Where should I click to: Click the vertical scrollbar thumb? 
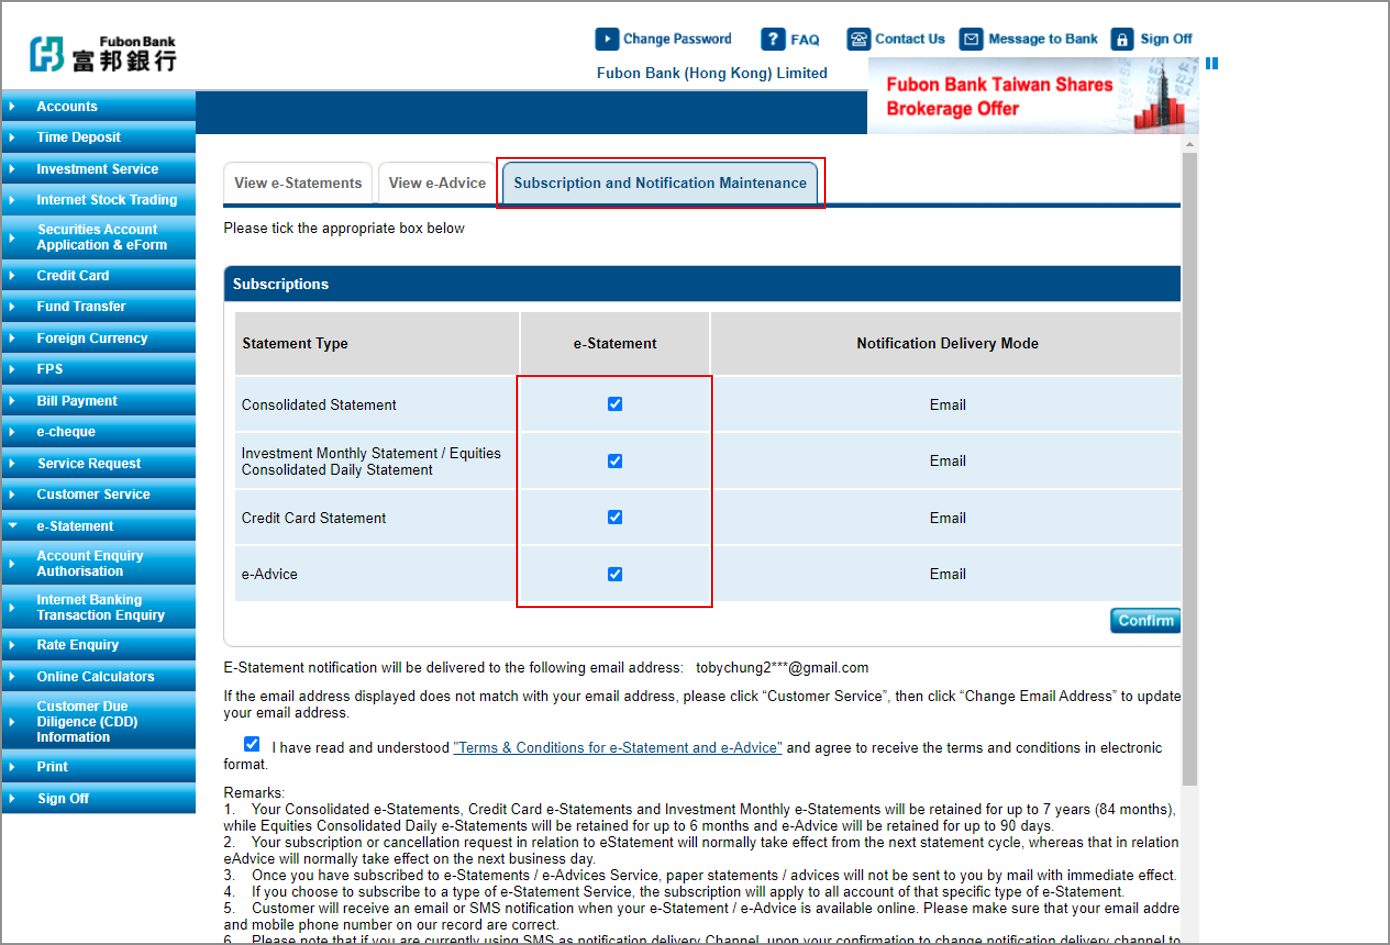[1190, 469]
